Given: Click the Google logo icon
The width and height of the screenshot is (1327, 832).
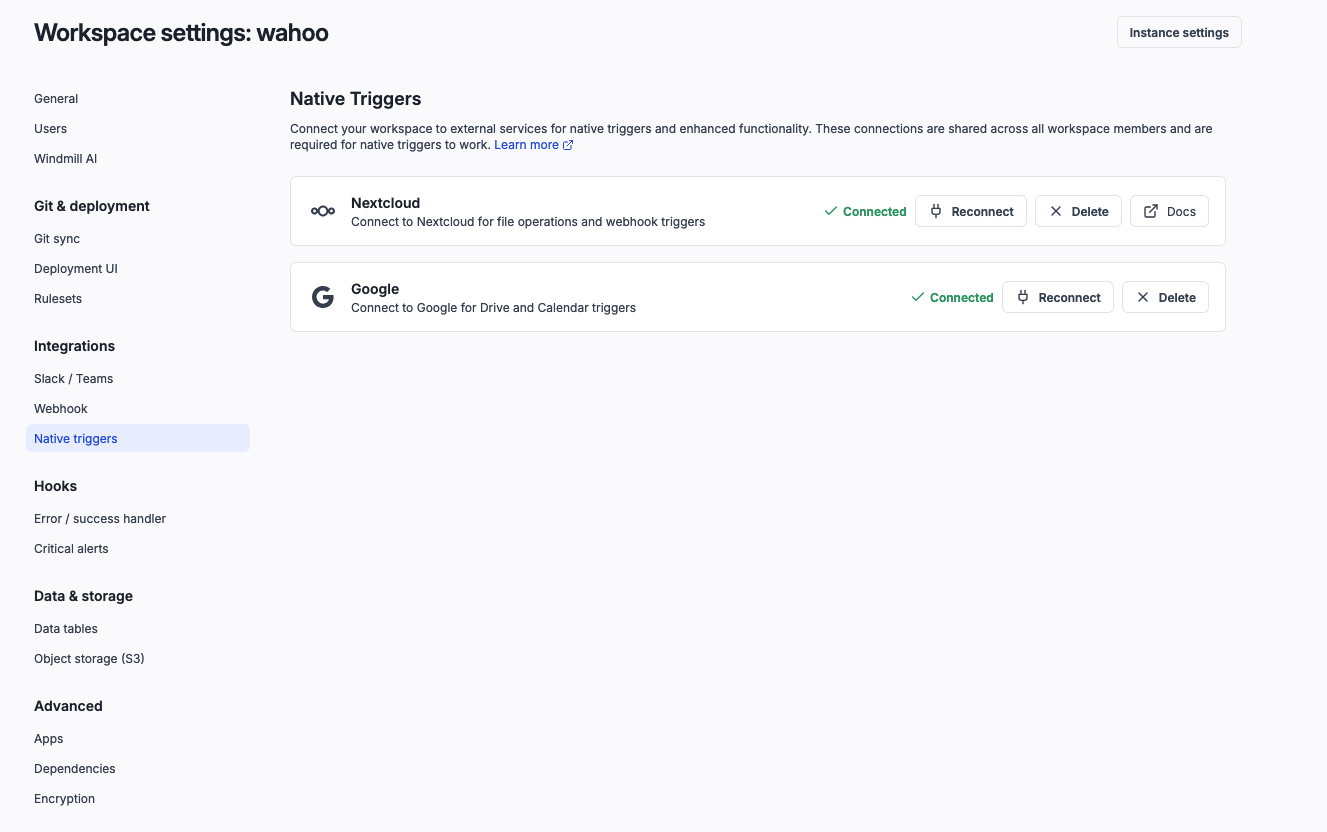Looking at the screenshot, I should pyautogui.click(x=322, y=296).
